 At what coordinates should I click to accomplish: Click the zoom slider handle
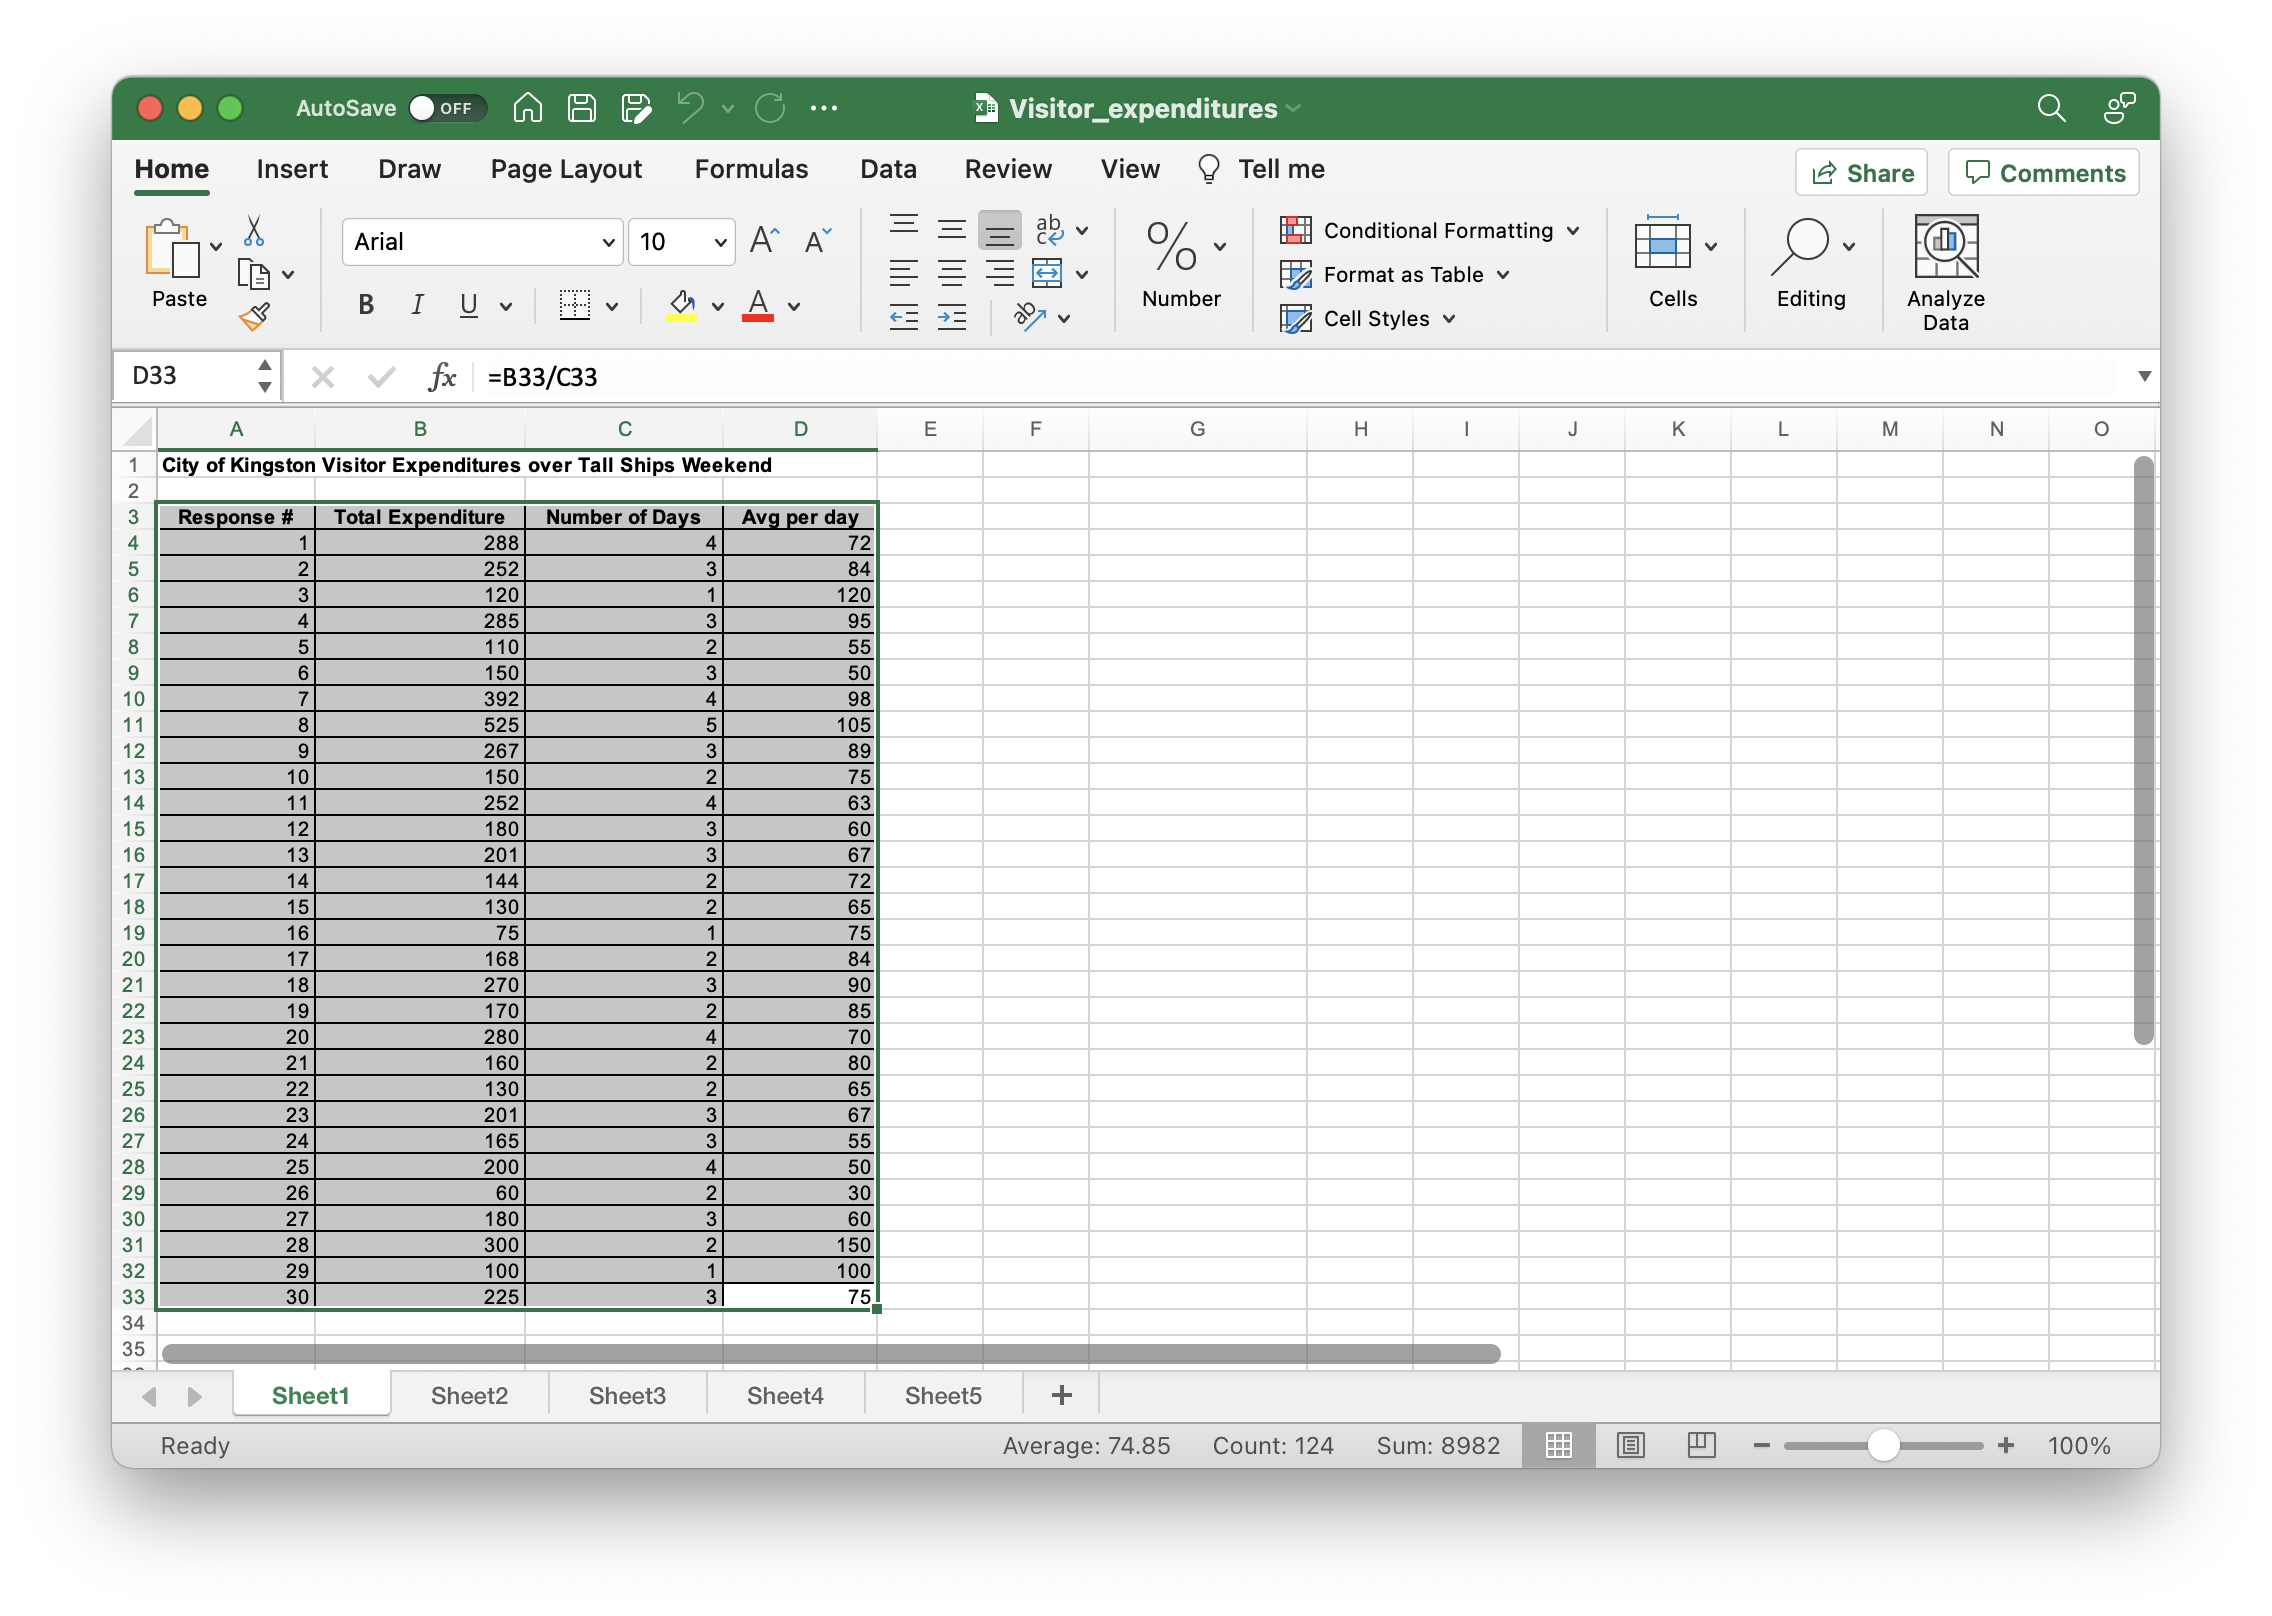click(x=1883, y=1445)
